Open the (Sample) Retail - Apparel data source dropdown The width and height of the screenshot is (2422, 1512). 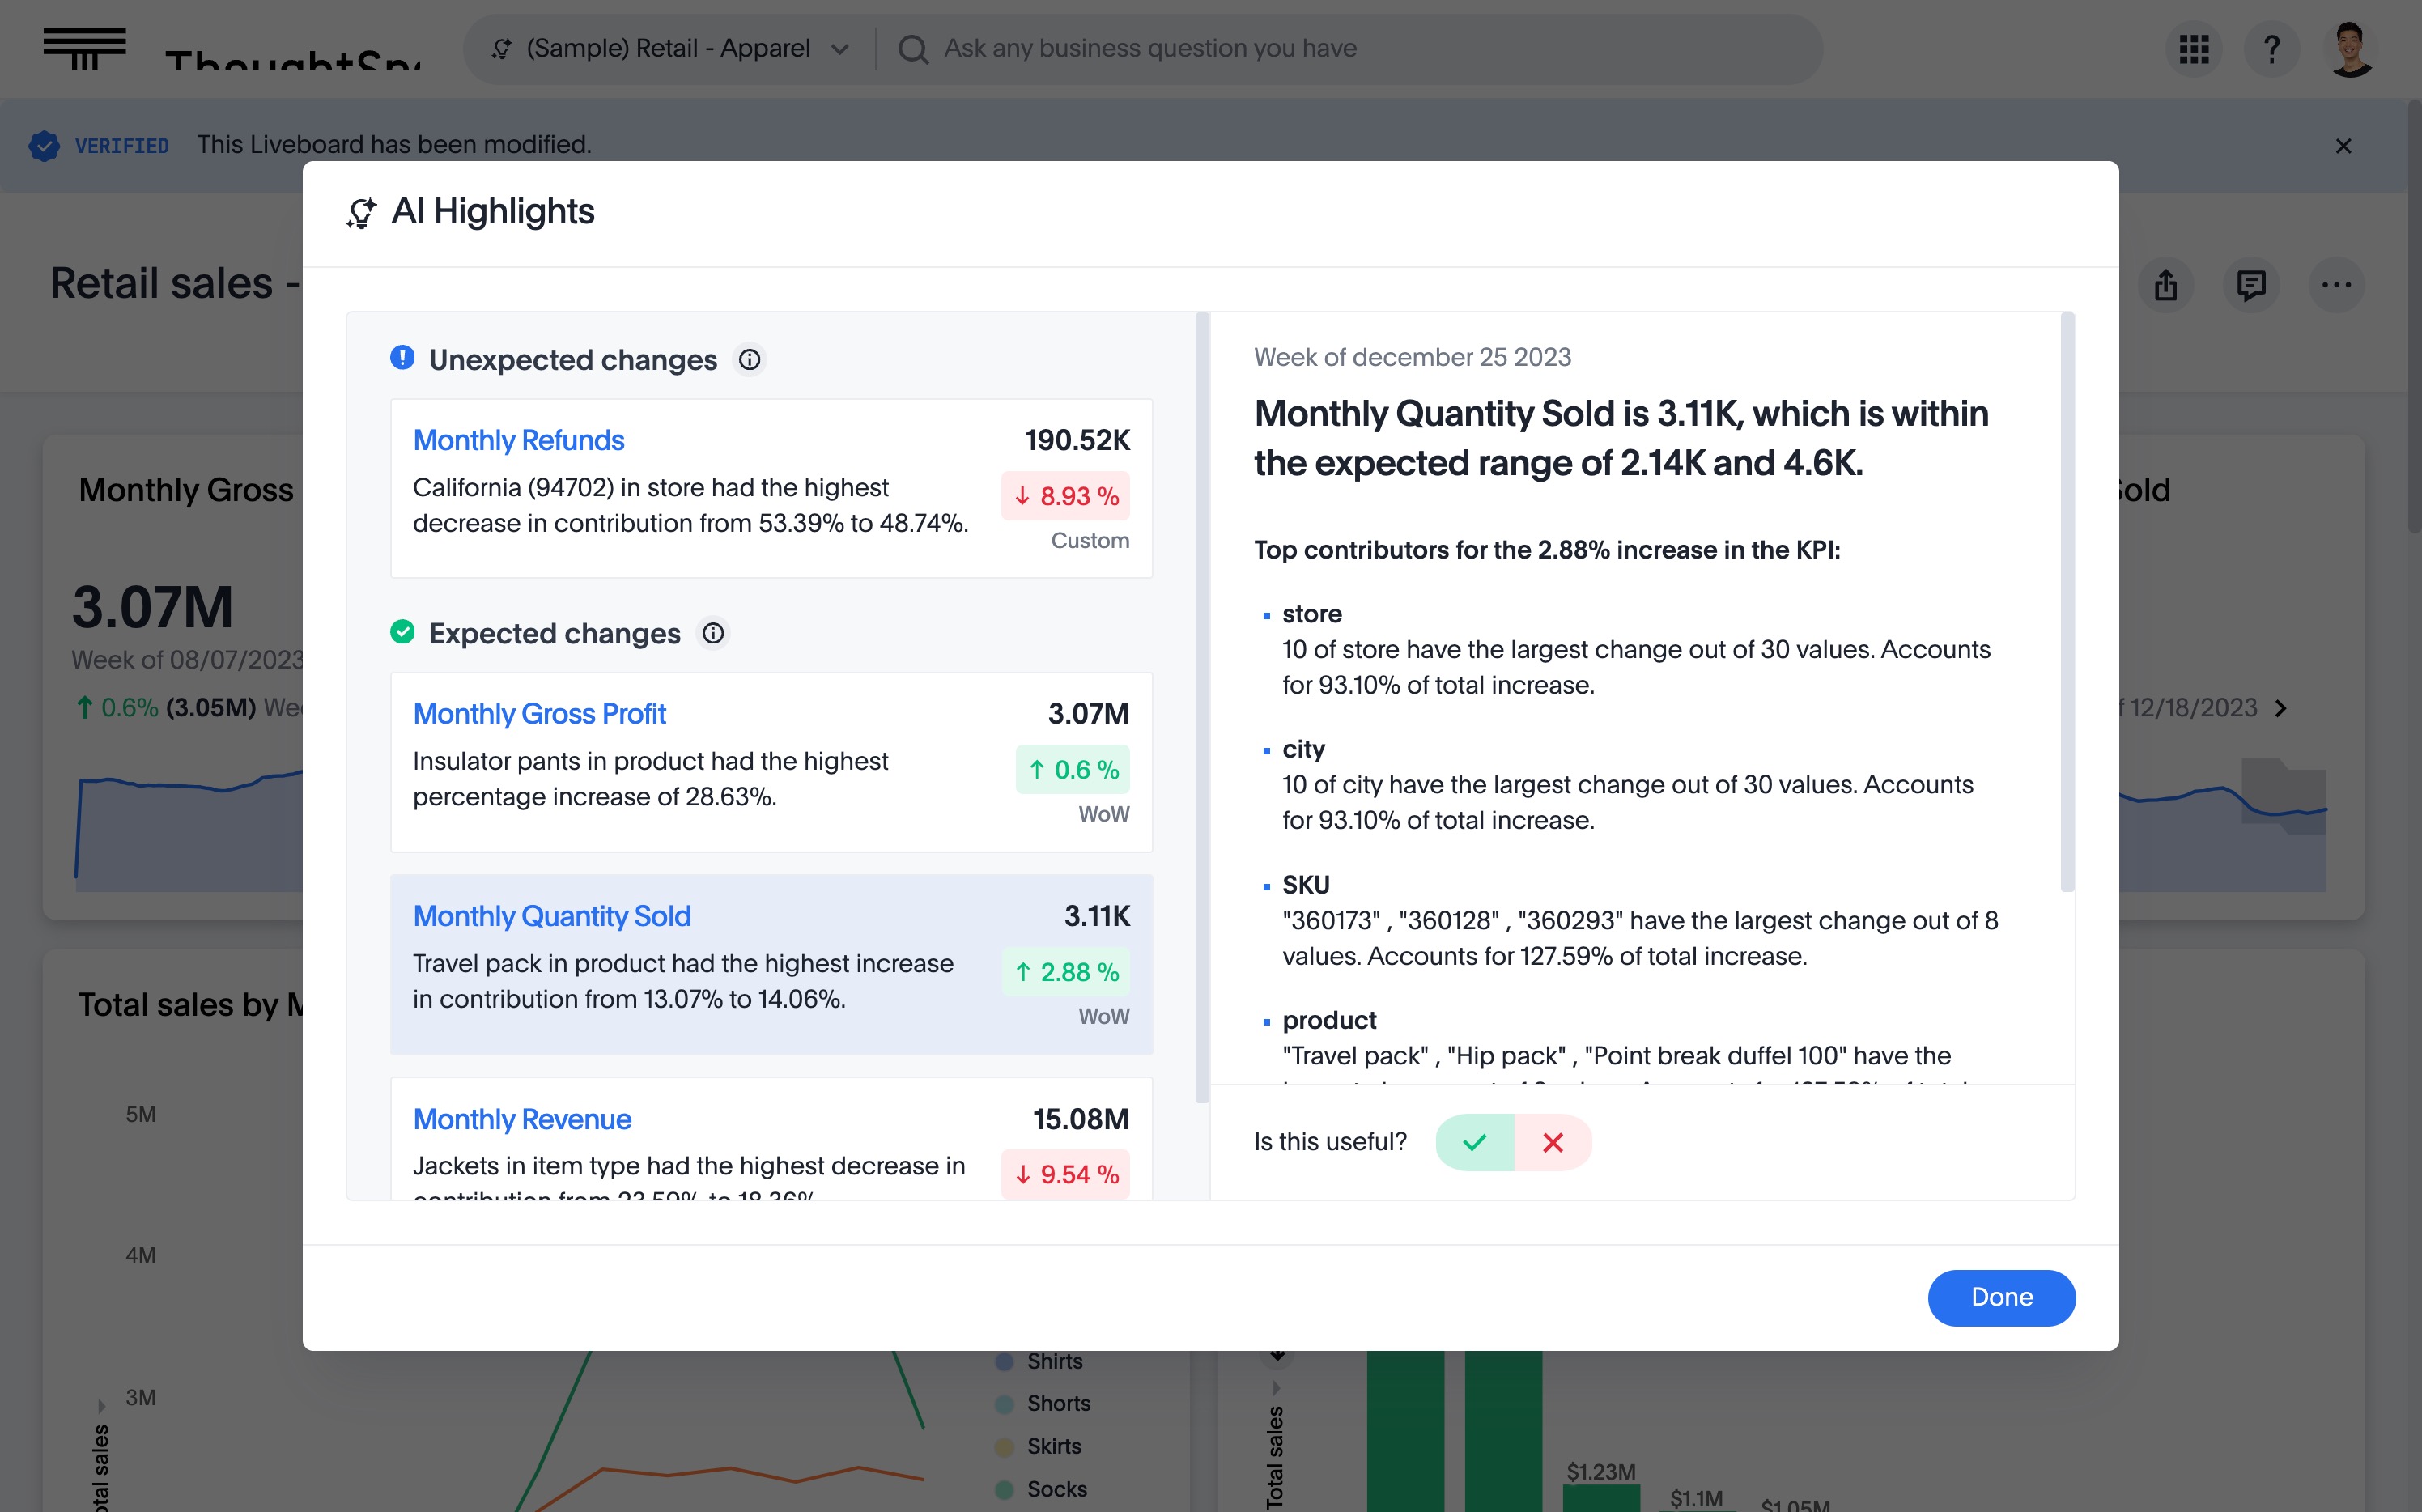click(x=669, y=49)
